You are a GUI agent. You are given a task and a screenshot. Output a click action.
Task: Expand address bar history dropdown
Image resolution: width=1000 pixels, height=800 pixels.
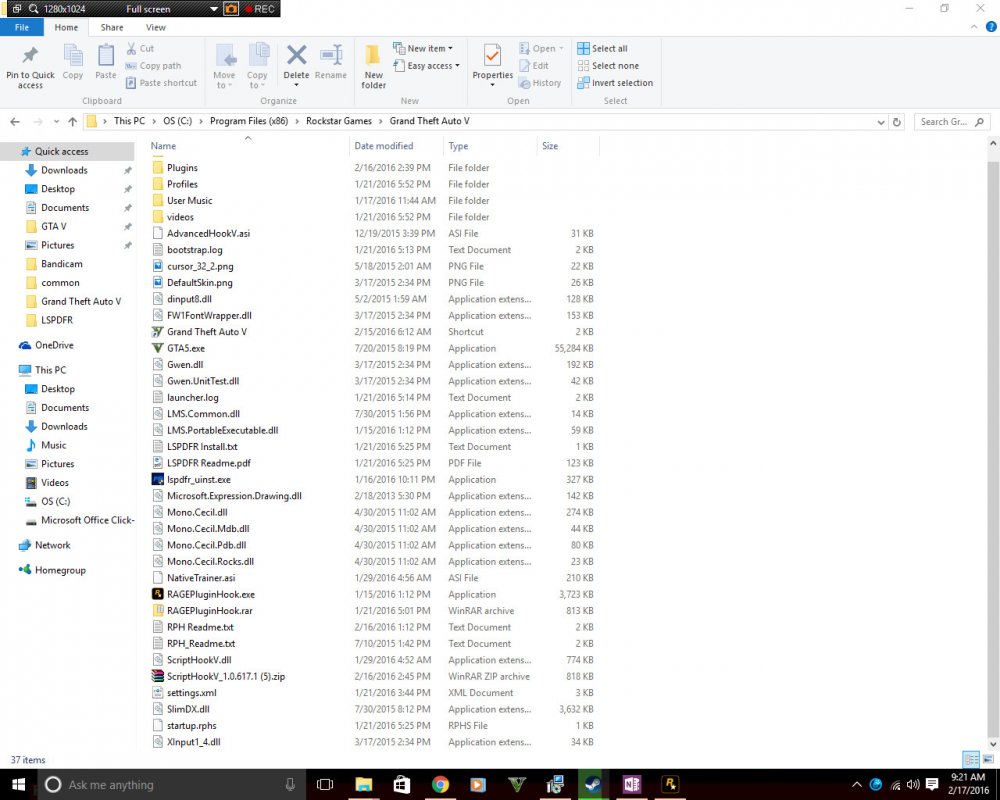pyautogui.click(x=881, y=122)
